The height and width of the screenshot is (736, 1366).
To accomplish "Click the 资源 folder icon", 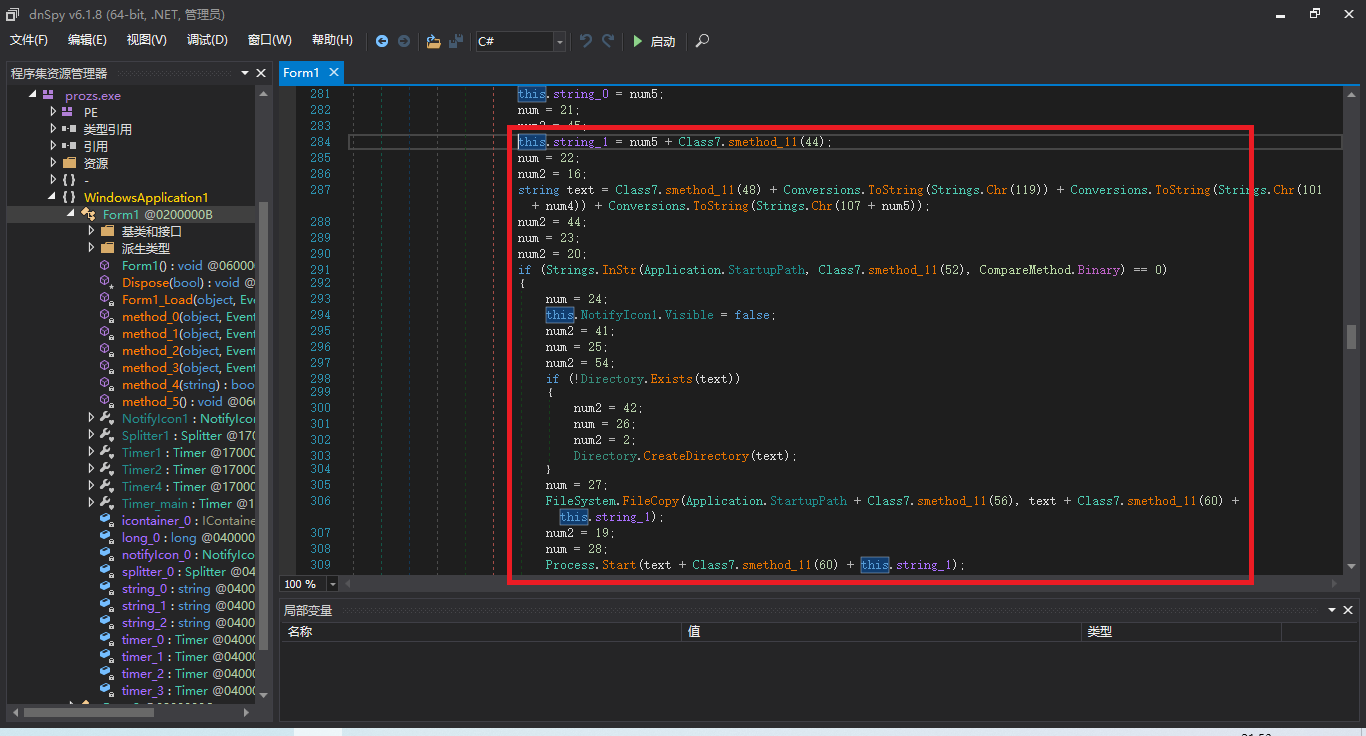I will pyautogui.click(x=69, y=163).
